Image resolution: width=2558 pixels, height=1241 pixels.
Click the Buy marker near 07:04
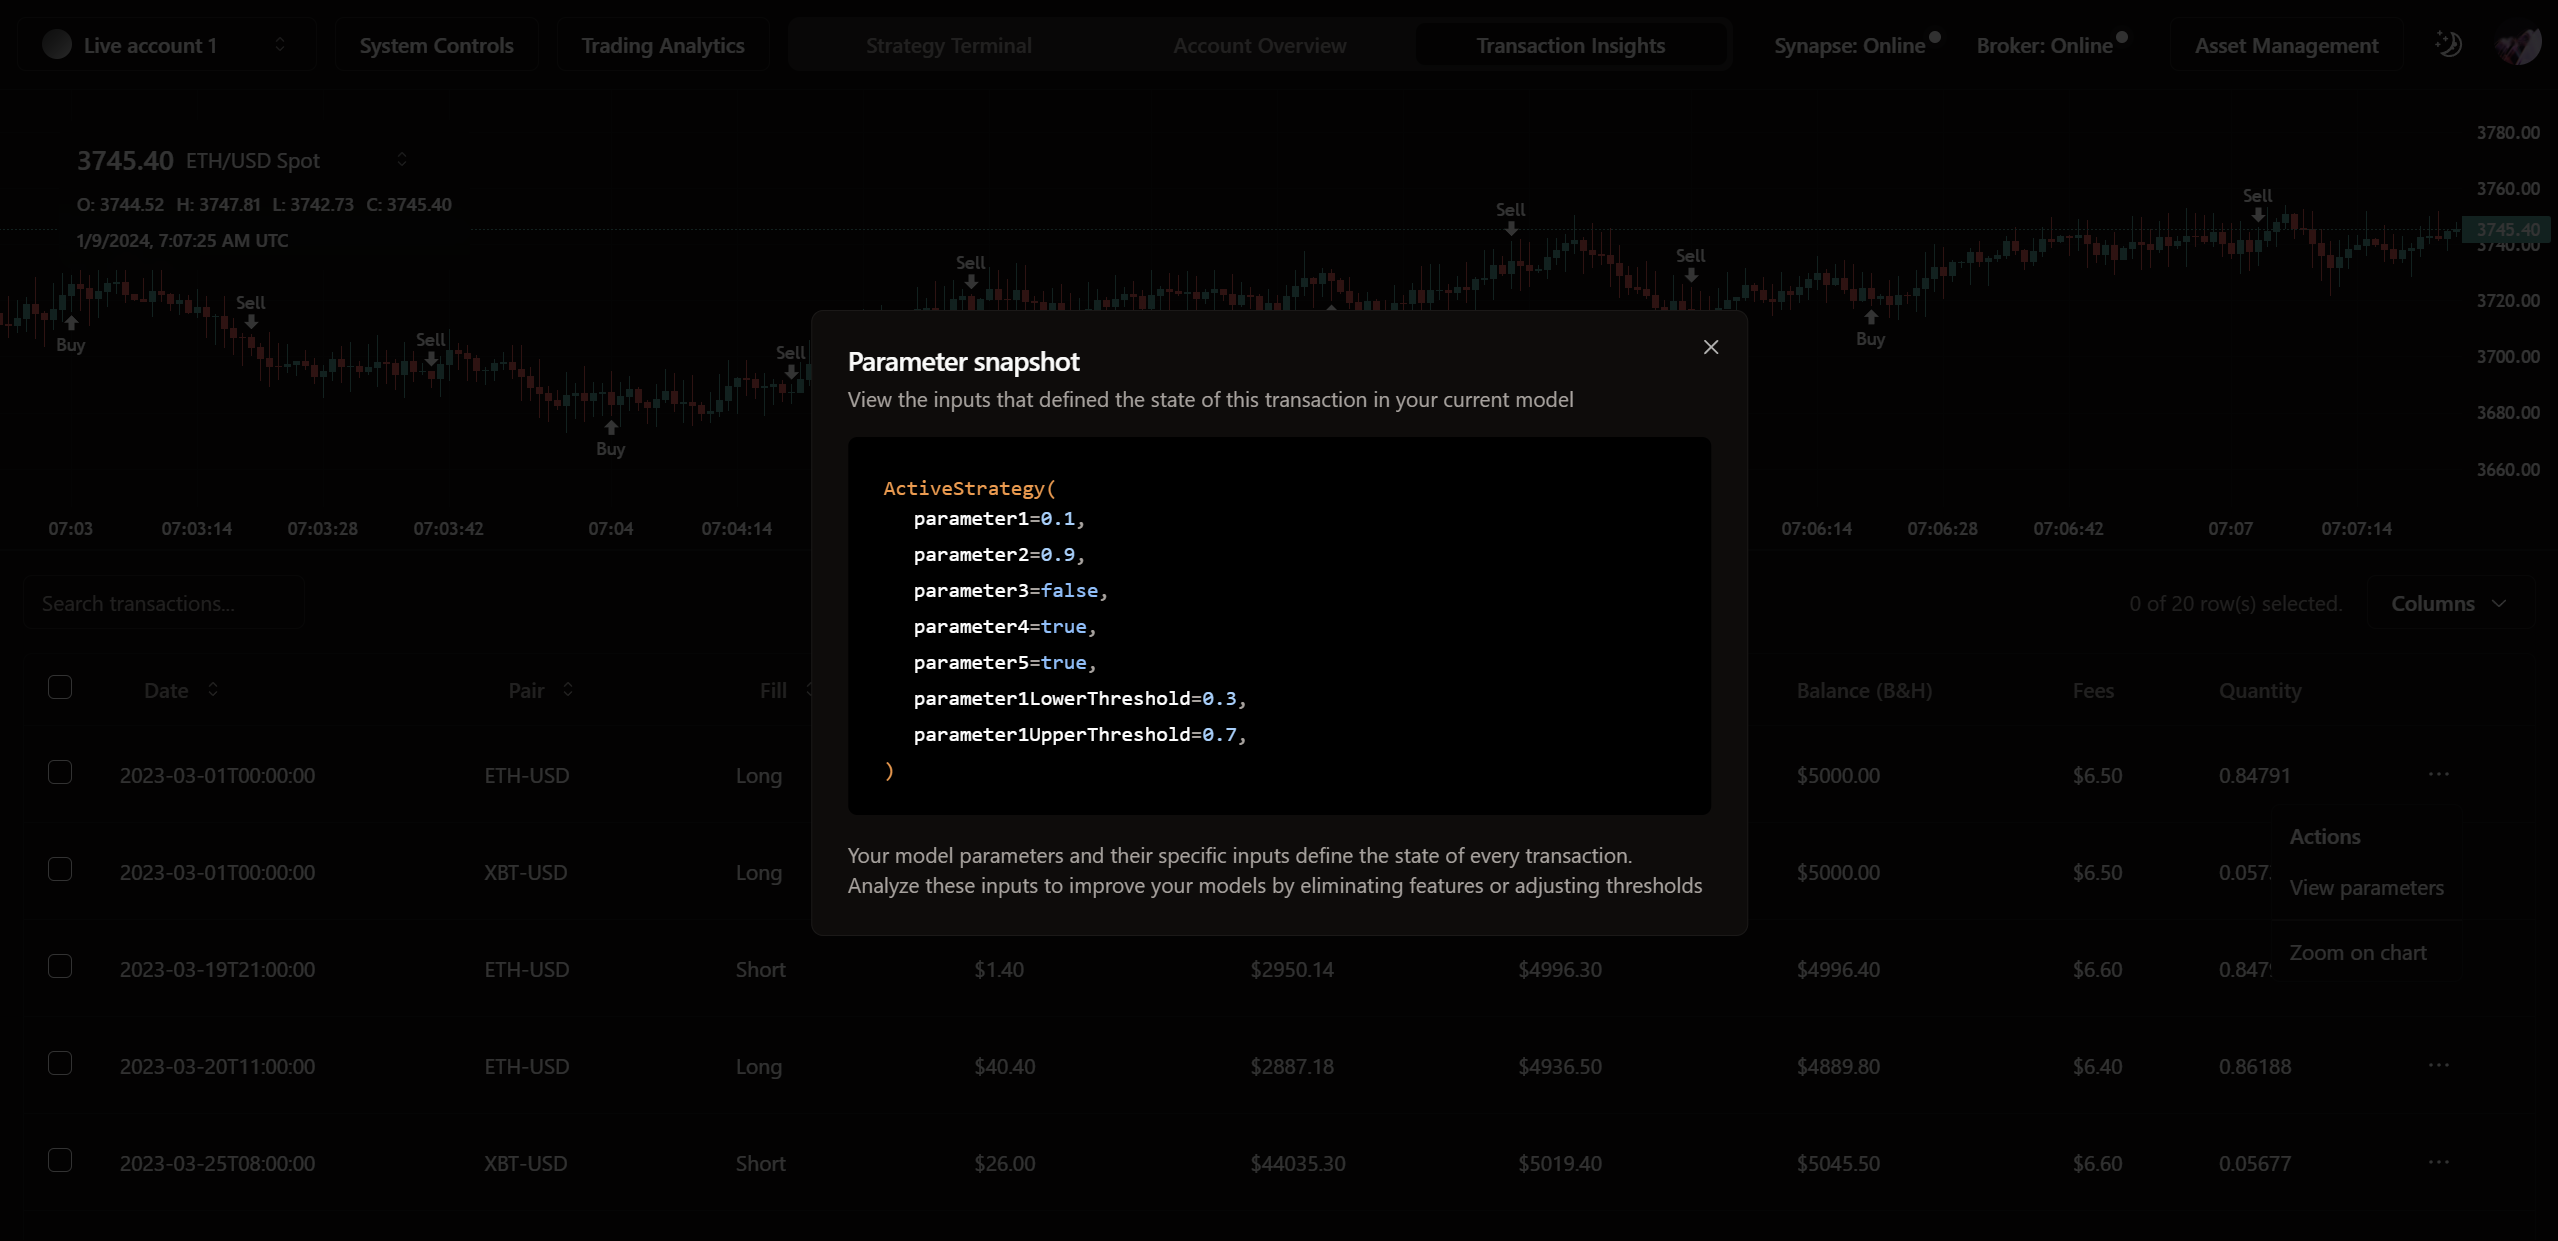(x=610, y=439)
